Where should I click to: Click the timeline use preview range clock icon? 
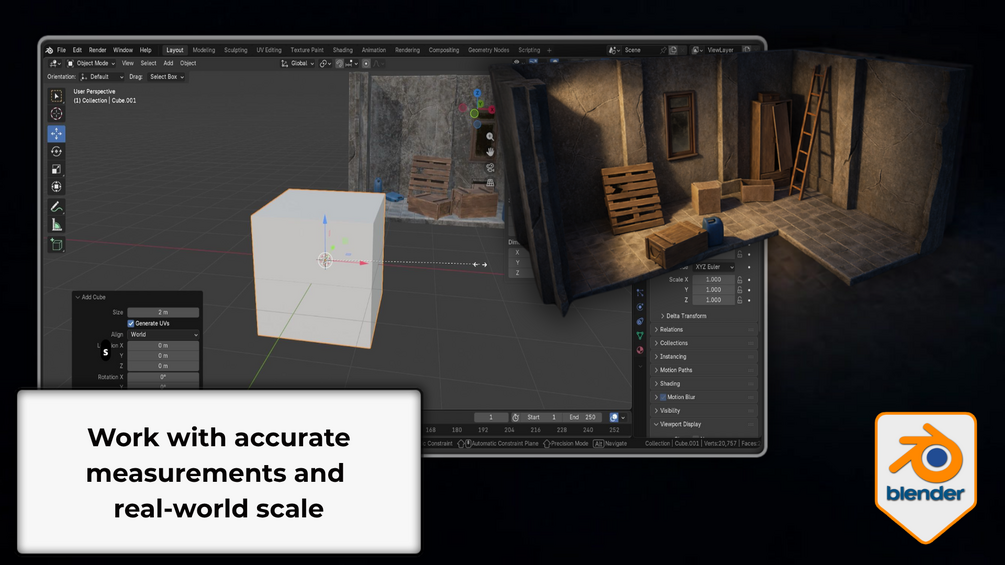(x=515, y=418)
